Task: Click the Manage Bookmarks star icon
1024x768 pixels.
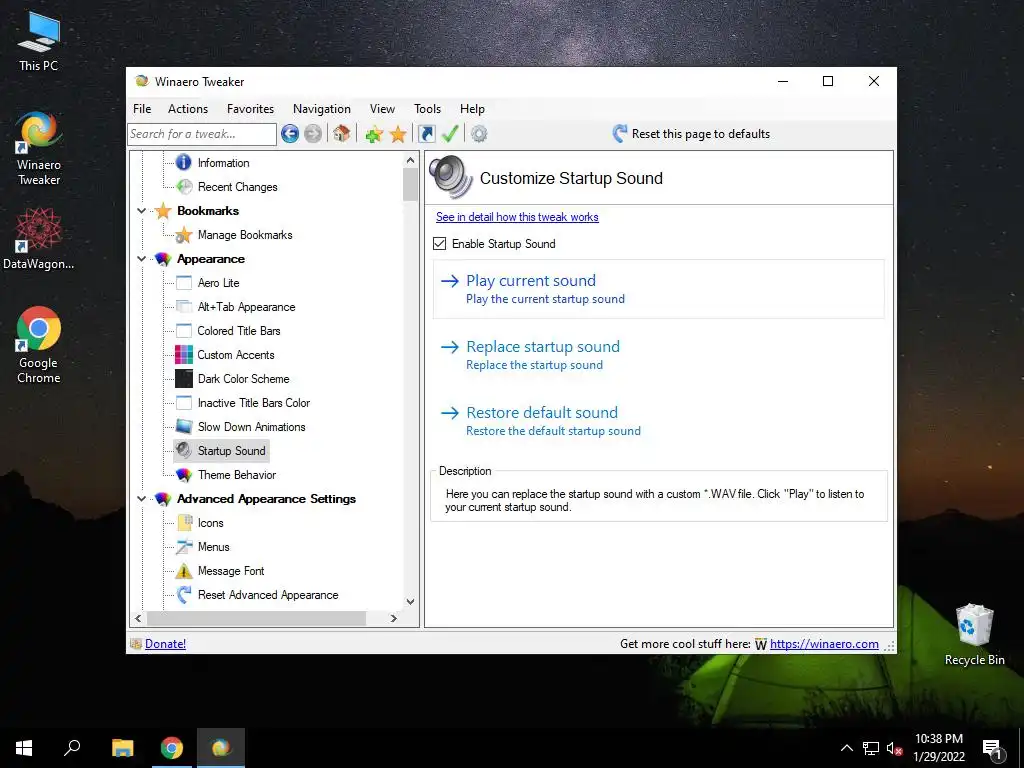Action: (x=184, y=235)
